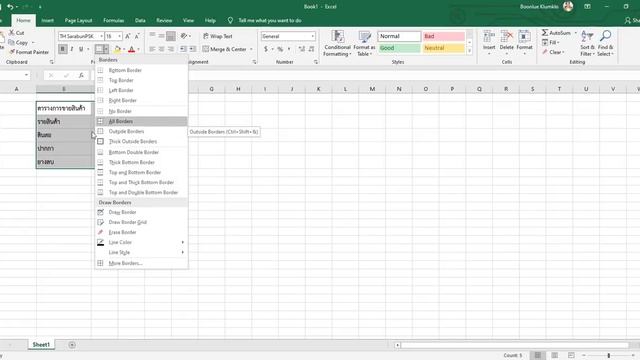Toggle Align Right

171,49
